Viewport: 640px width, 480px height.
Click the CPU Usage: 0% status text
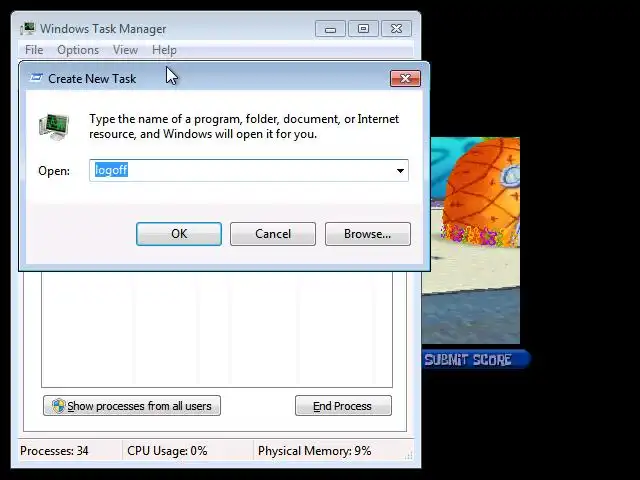[x=167, y=451]
